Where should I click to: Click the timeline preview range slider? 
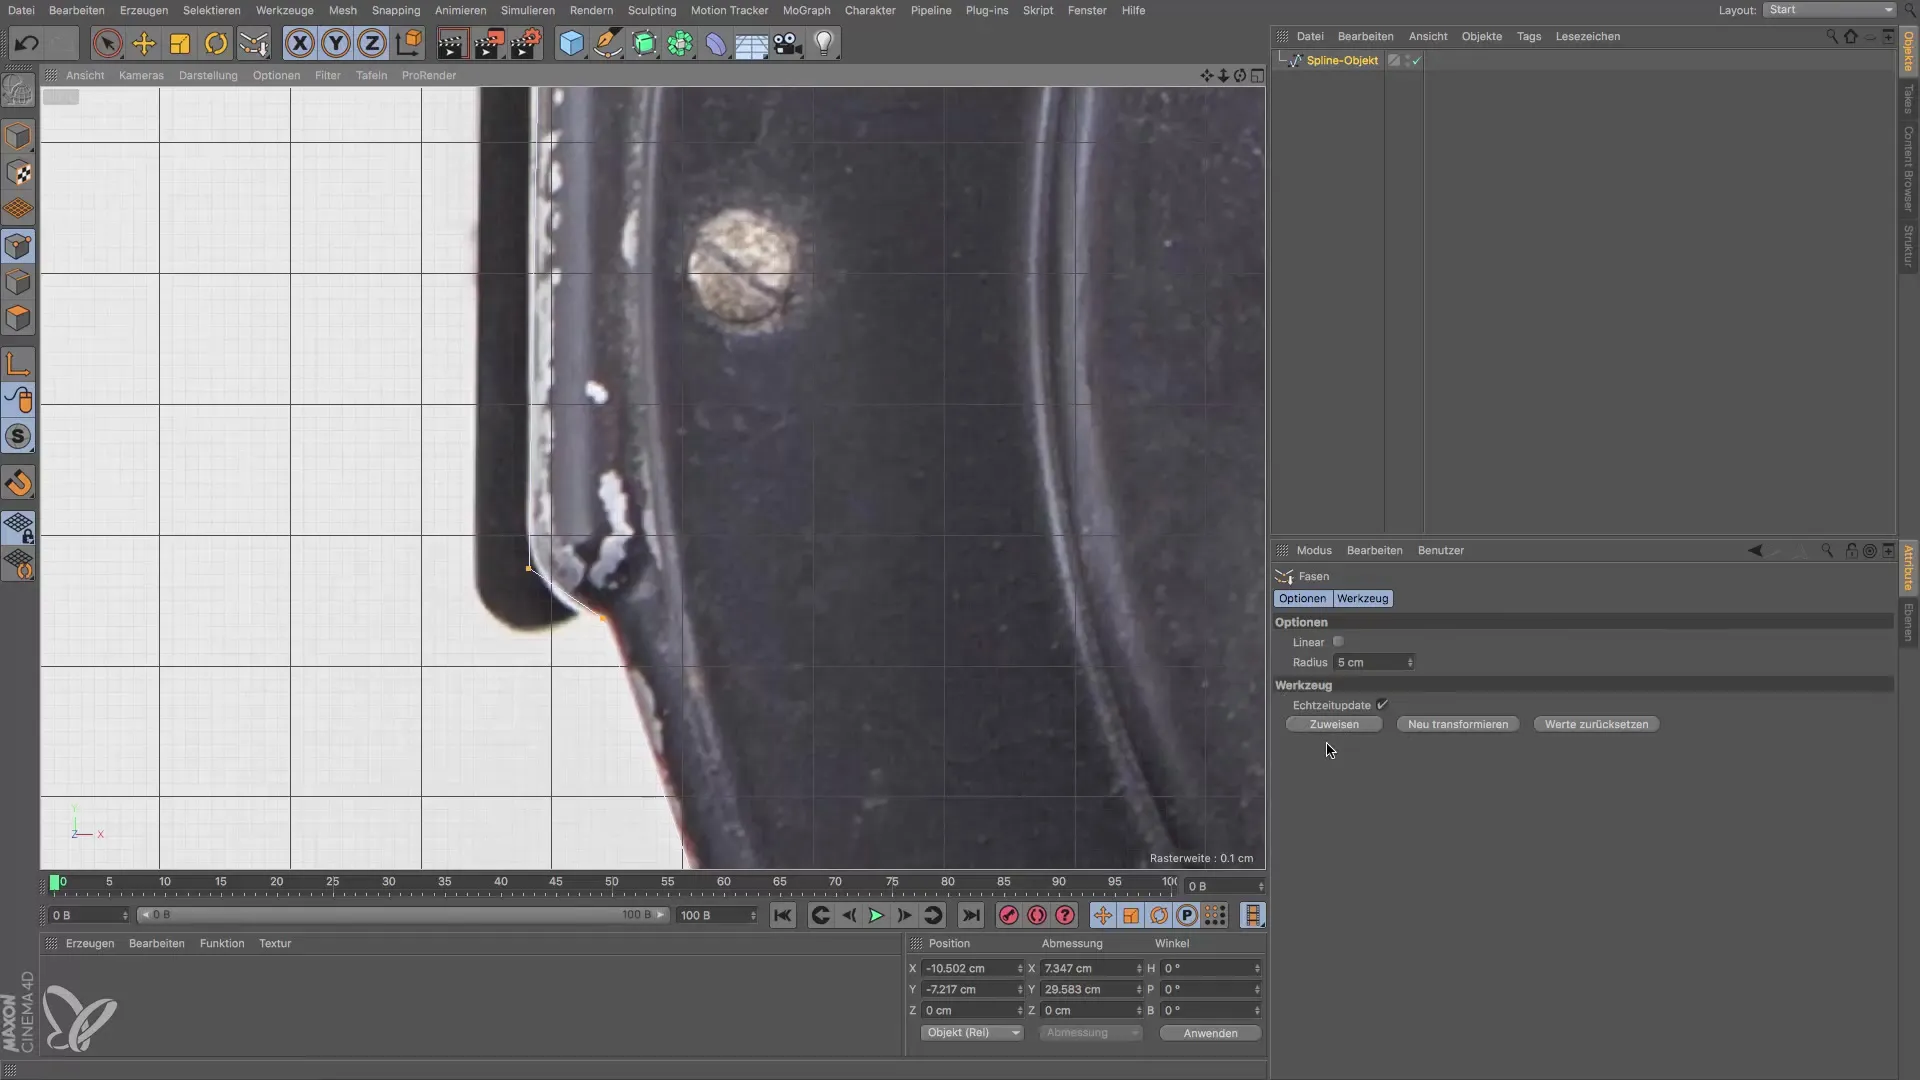(402, 915)
